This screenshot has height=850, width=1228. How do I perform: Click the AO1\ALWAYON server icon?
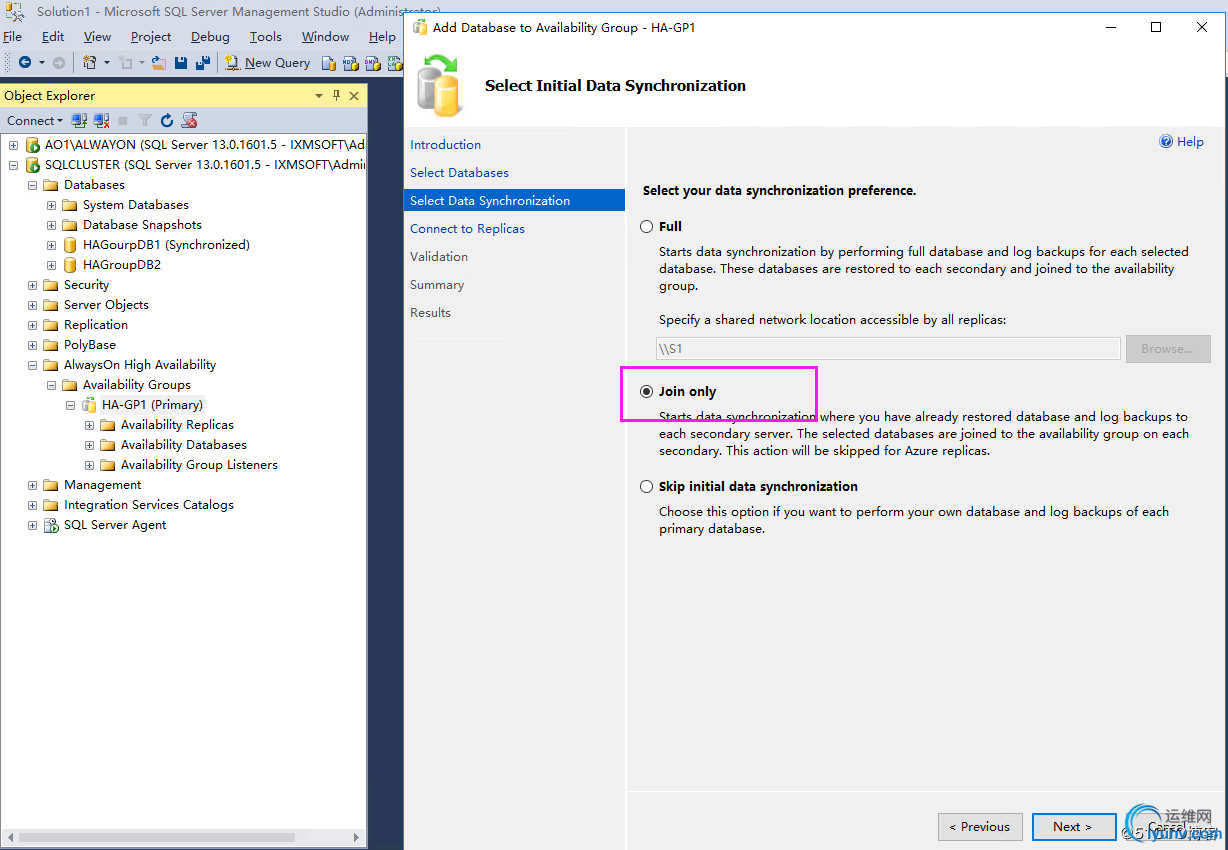(x=33, y=144)
